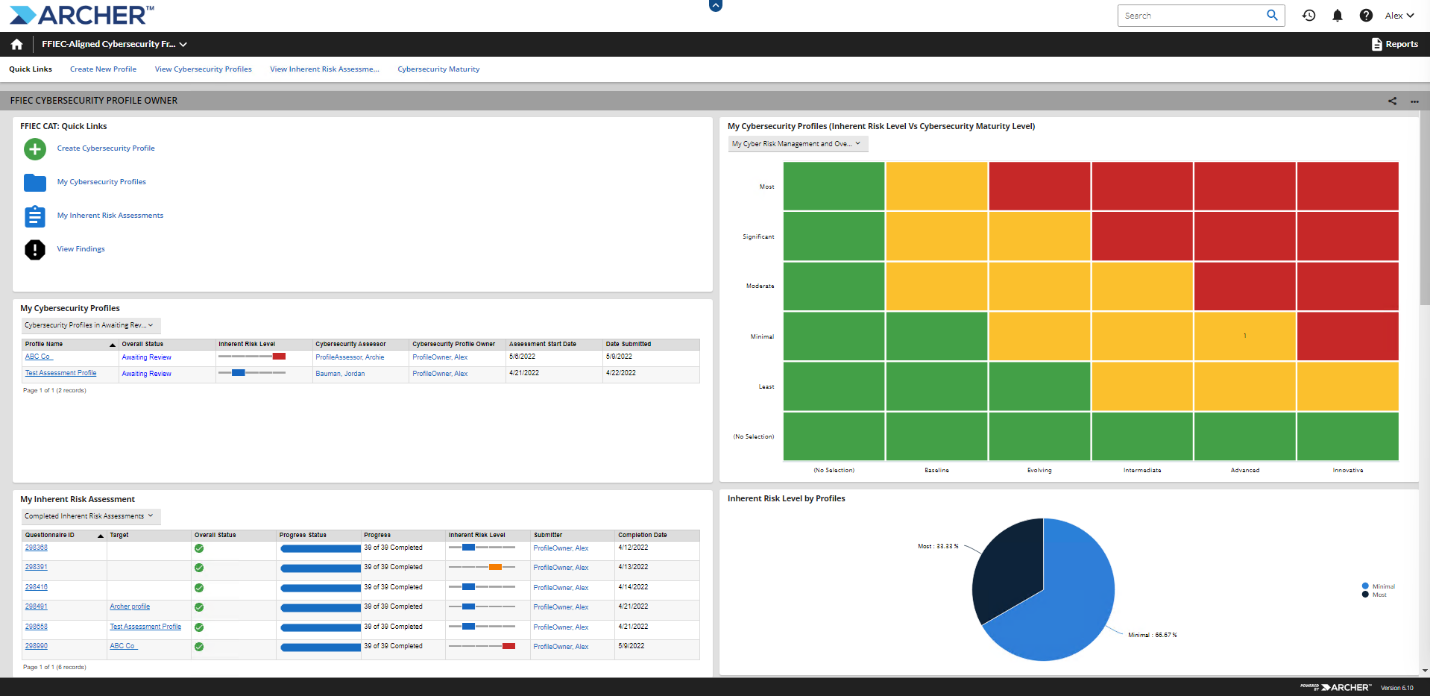Click the Minimal-Advanced heat map cell showing 1
Screen dimensions: 1430x696
tap(1244, 336)
